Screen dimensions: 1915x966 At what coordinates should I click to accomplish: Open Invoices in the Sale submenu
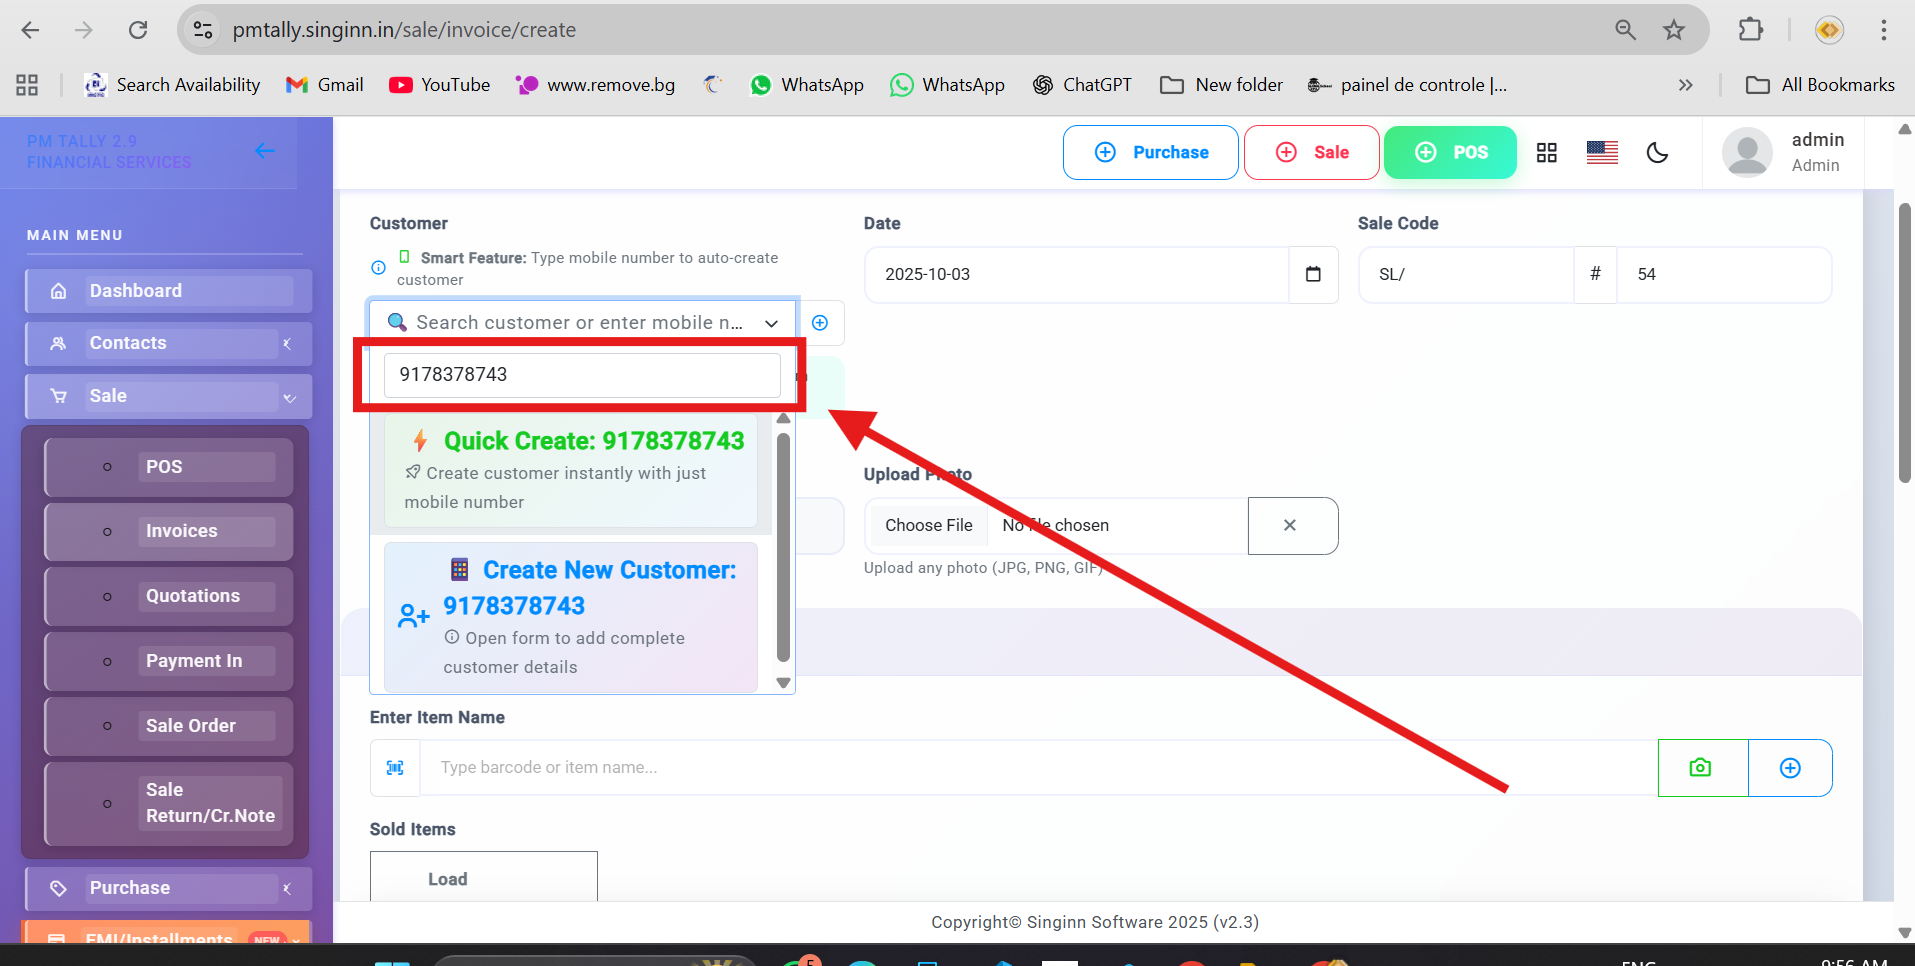(181, 531)
